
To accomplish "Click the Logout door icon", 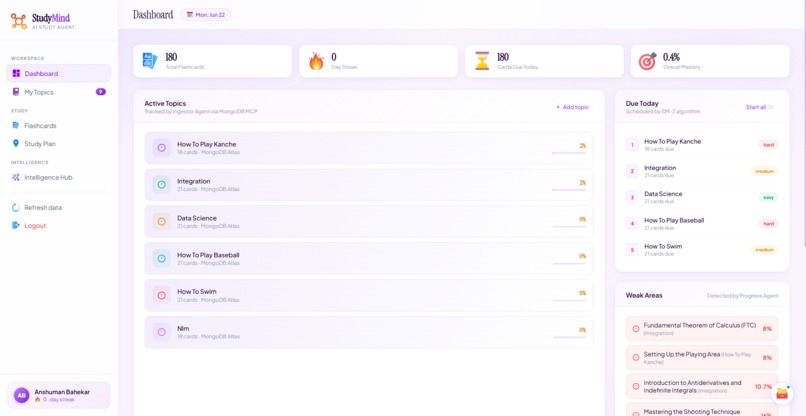I will point(16,225).
